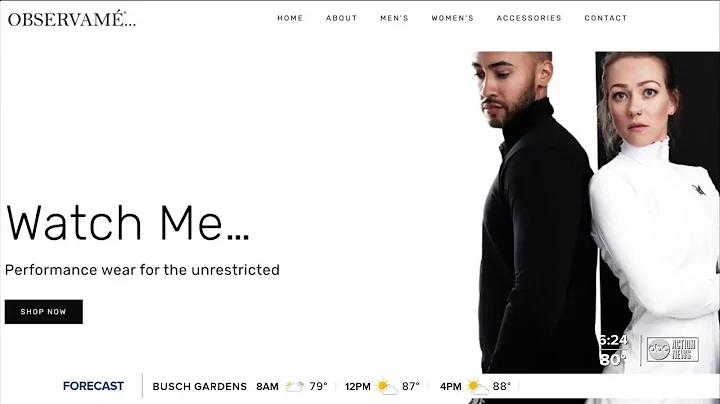The width and height of the screenshot is (720, 404).
Task: Click the 8AM partly cloudy weather icon
Action: point(294,387)
